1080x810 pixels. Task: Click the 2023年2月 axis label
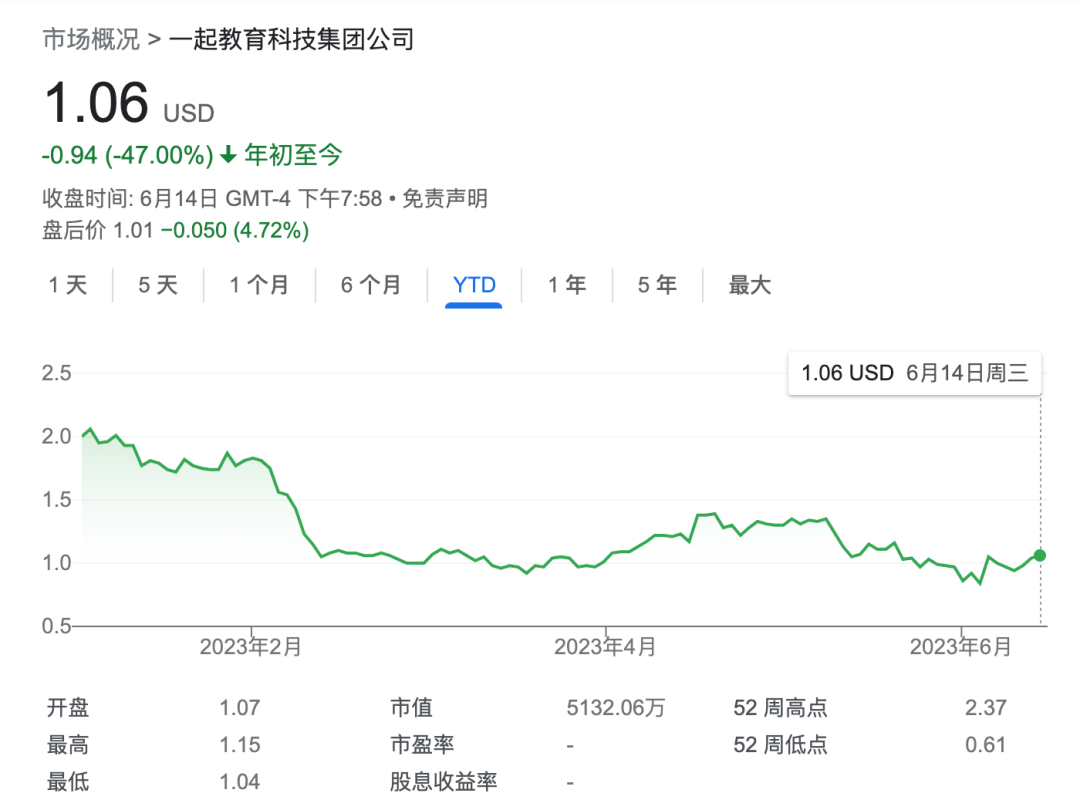click(251, 647)
